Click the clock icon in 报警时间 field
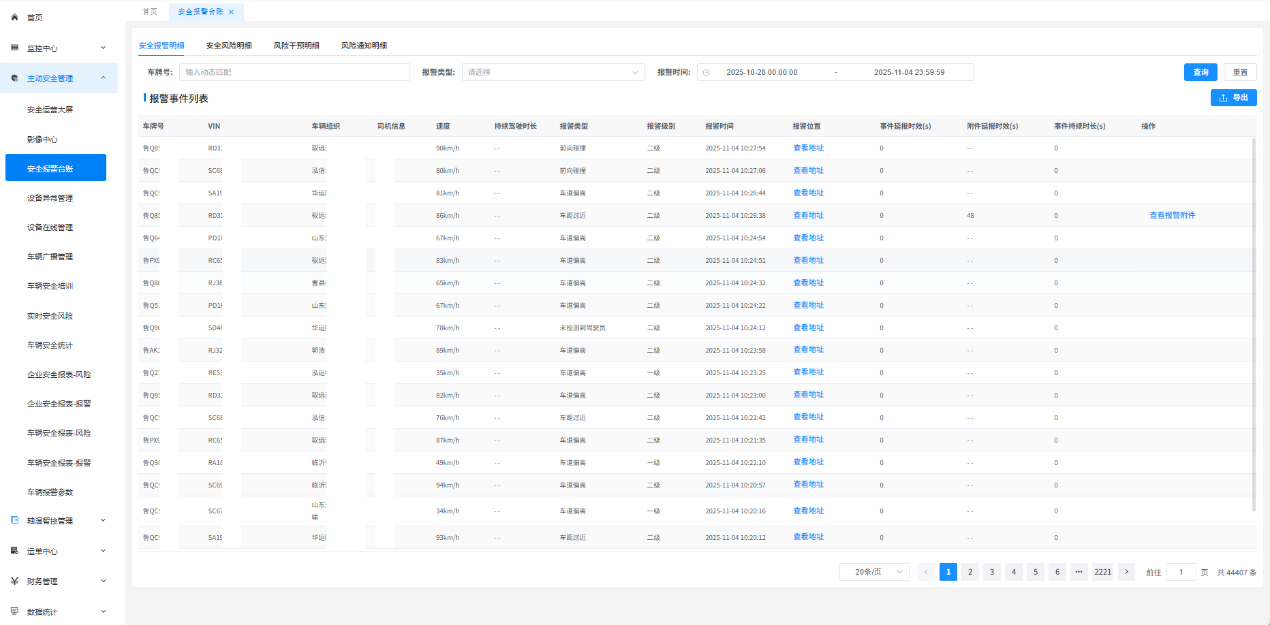The width and height of the screenshot is (1270, 625). point(707,72)
